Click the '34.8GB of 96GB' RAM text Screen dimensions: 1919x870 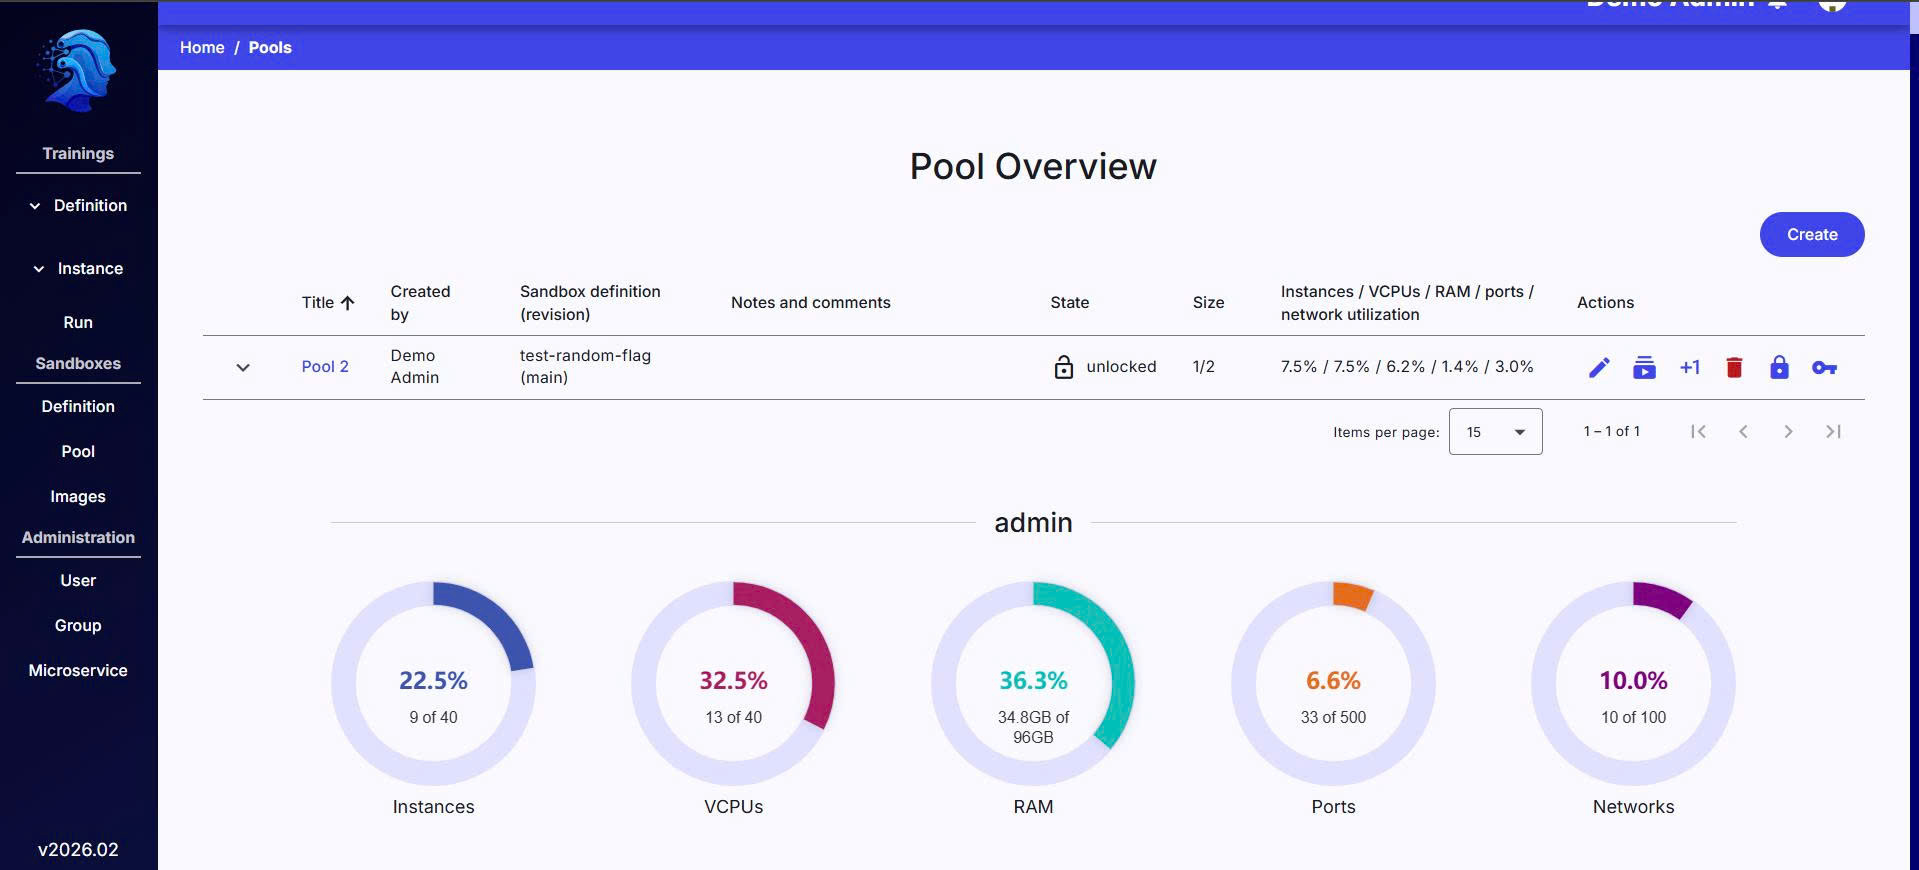tap(1033, 727)
